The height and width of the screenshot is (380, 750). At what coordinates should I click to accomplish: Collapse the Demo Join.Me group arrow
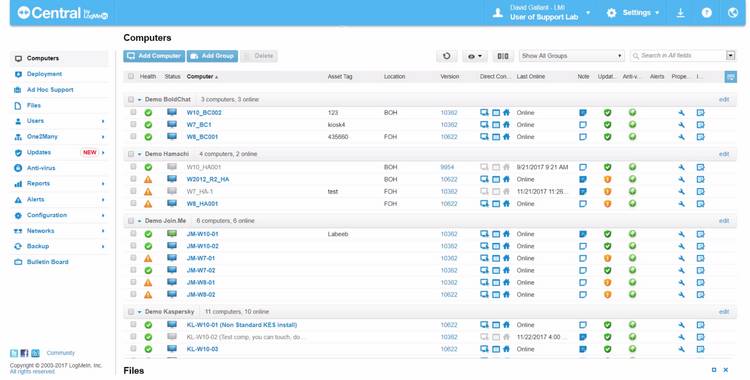140,221
